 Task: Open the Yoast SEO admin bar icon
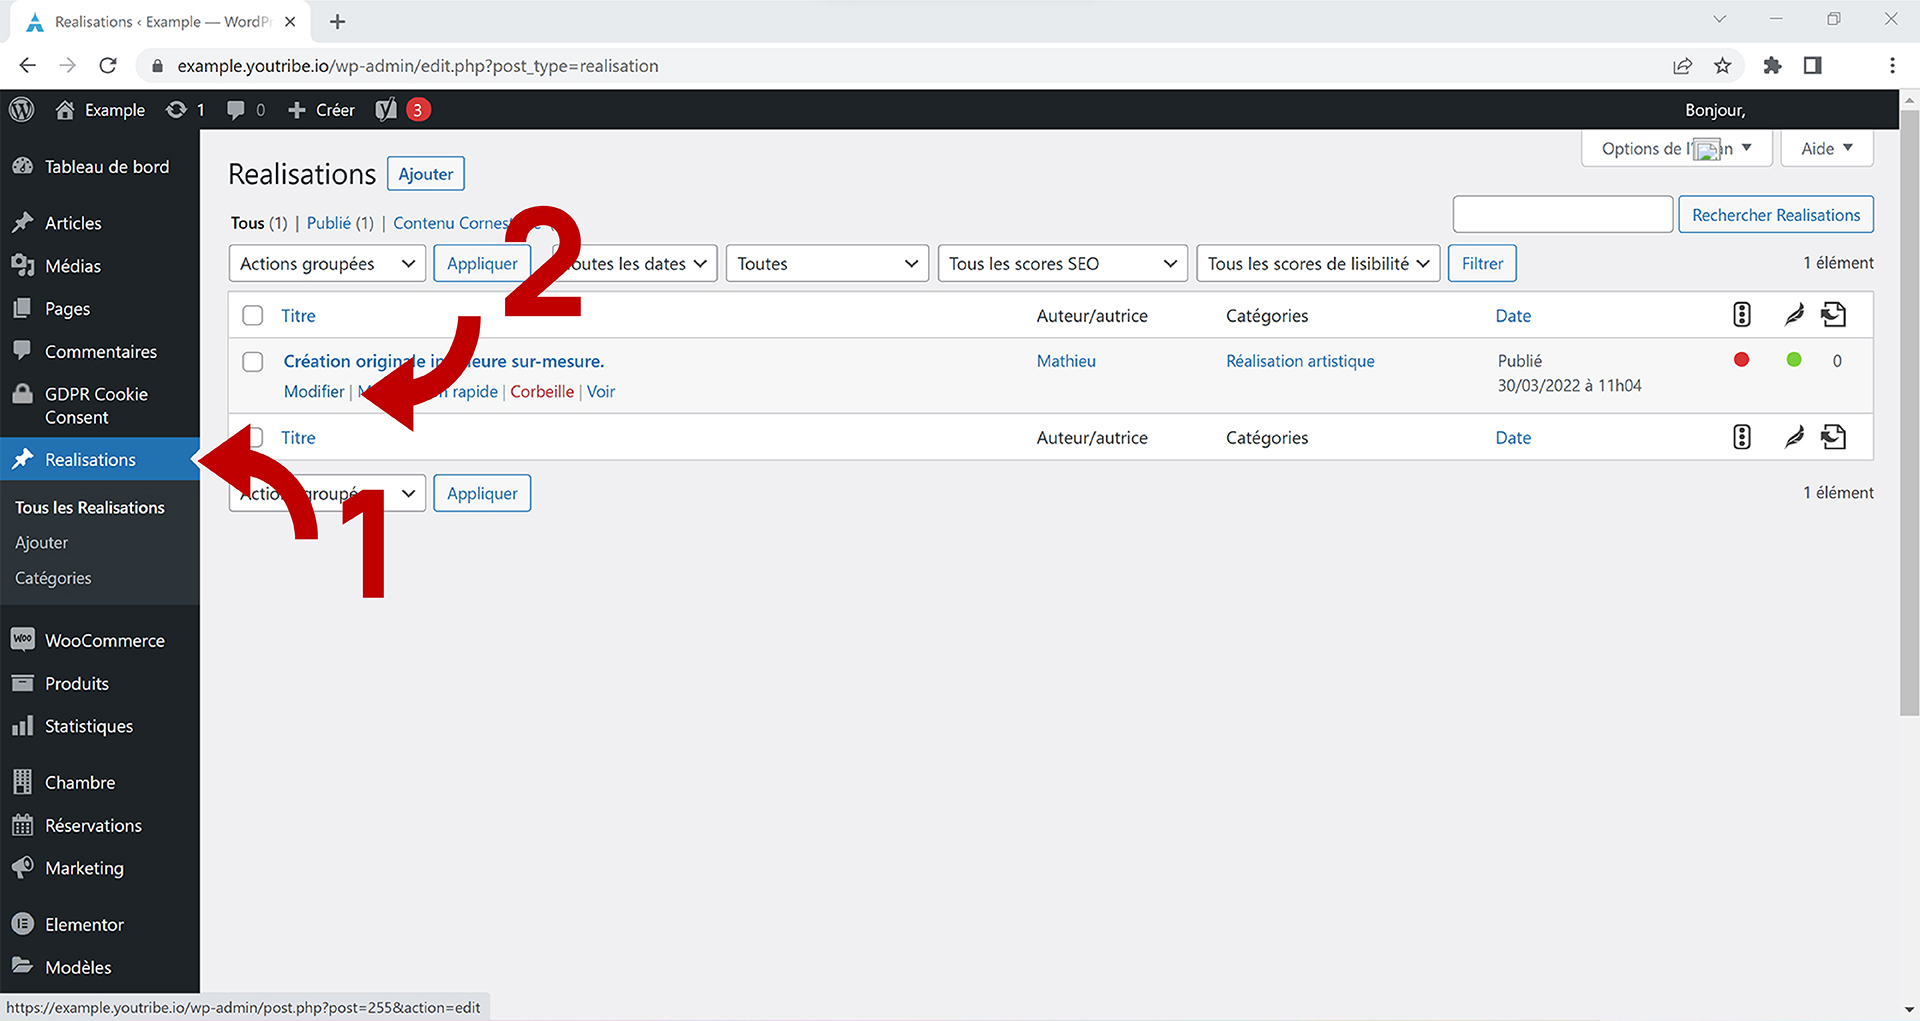[386, 110]
